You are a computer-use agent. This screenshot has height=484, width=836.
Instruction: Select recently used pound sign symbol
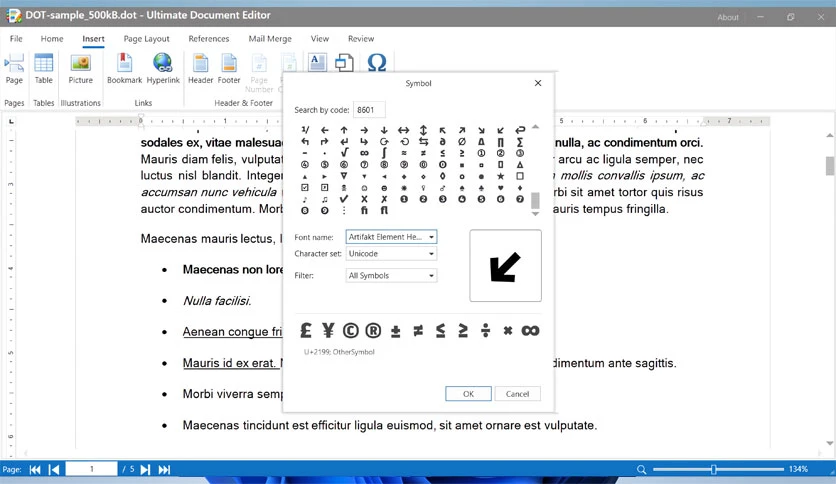coord(306,330)
